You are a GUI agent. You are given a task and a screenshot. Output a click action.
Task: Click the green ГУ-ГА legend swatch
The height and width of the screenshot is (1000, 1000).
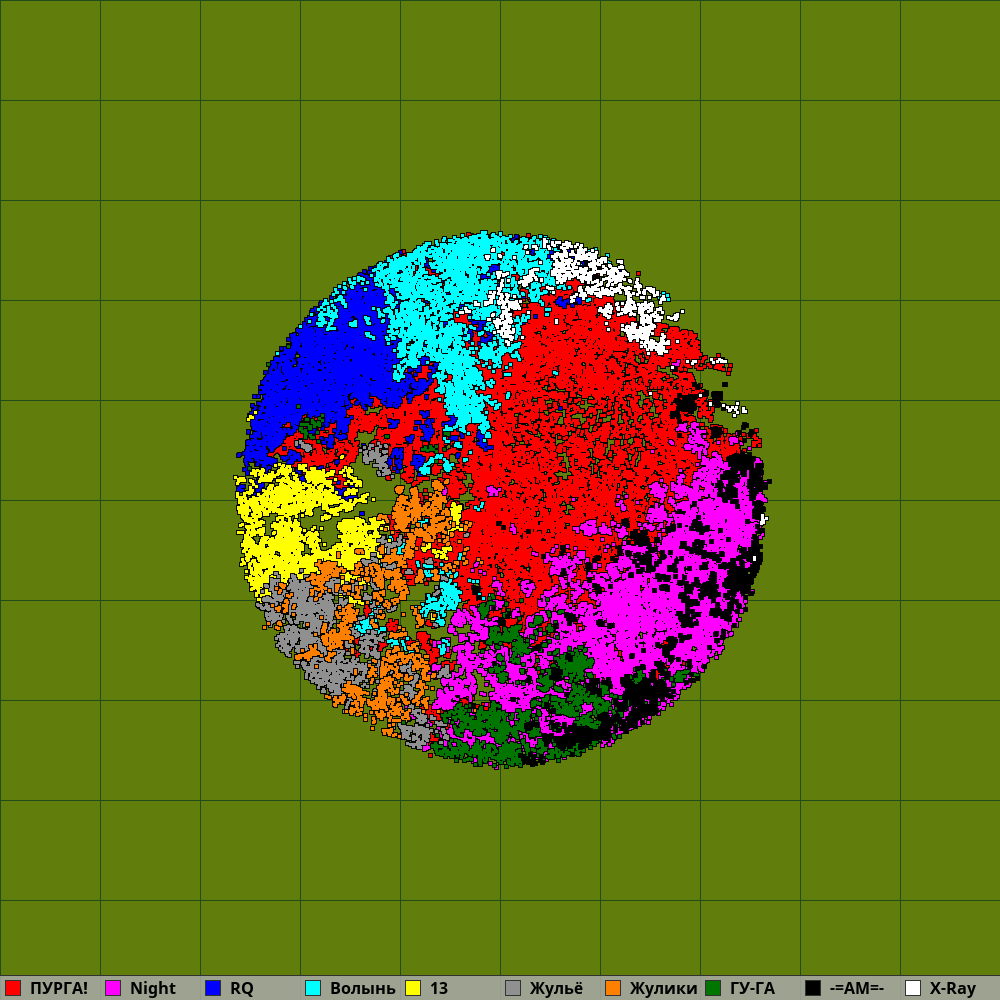[713, 988]
